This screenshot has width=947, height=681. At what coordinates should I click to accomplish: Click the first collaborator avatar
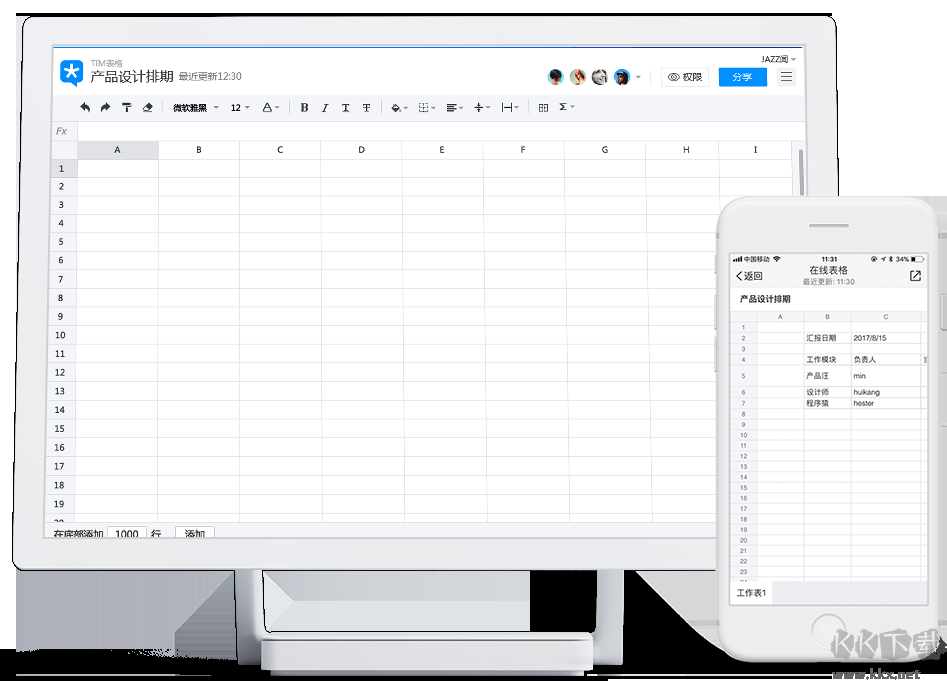[556, 77]
